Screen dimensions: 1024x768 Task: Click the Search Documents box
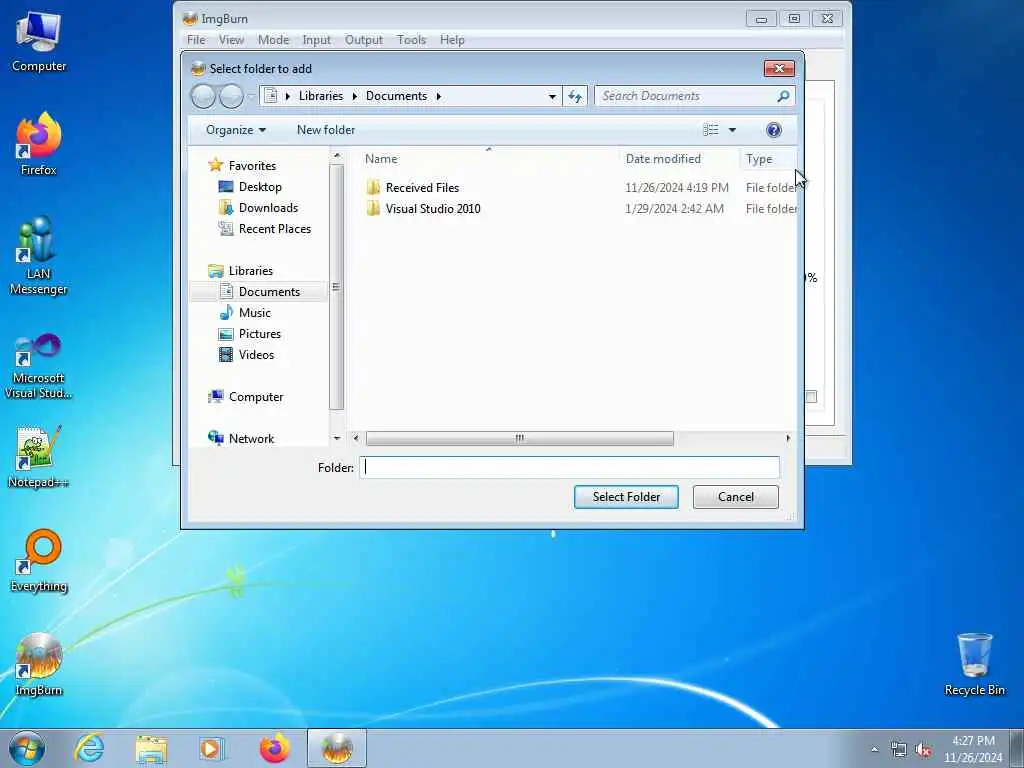pyautogui.click(x=686, y=96)
